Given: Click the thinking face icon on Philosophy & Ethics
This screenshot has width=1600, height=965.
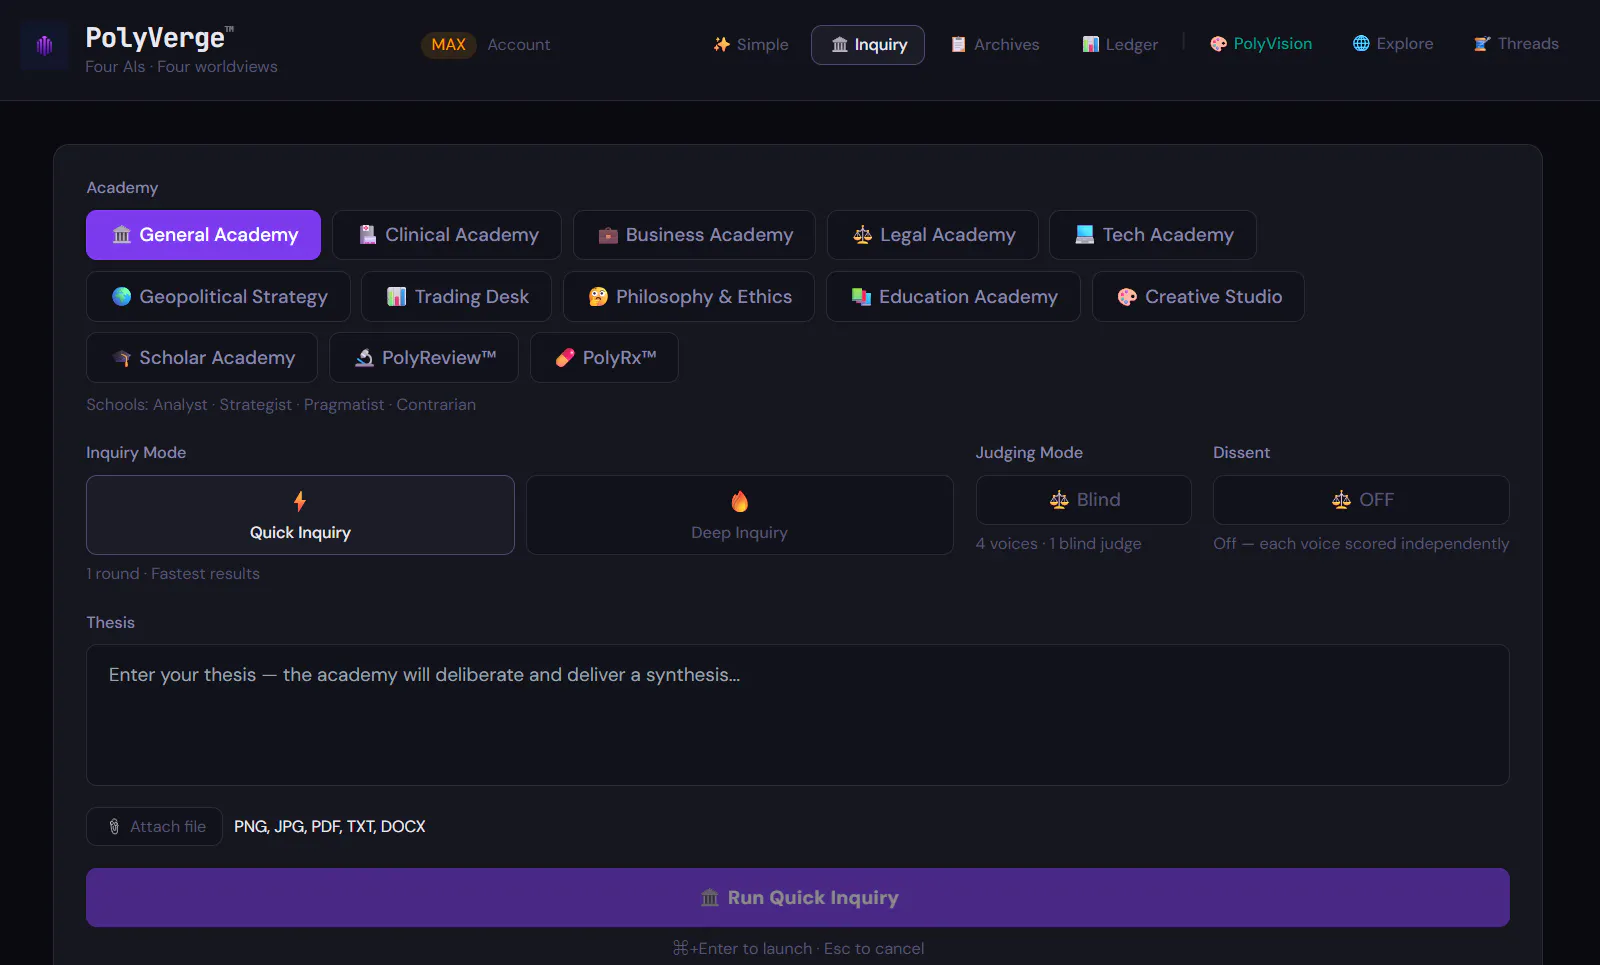Looking at the screenshot, I should click(598, 297).
